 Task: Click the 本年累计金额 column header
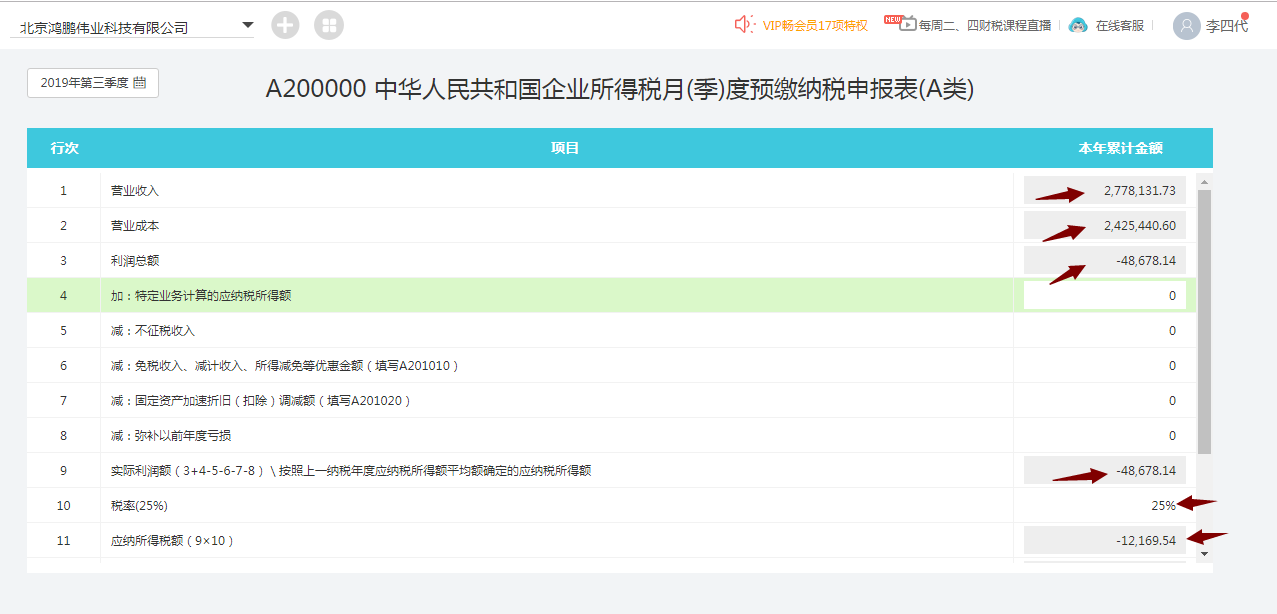pos(1120,148)
